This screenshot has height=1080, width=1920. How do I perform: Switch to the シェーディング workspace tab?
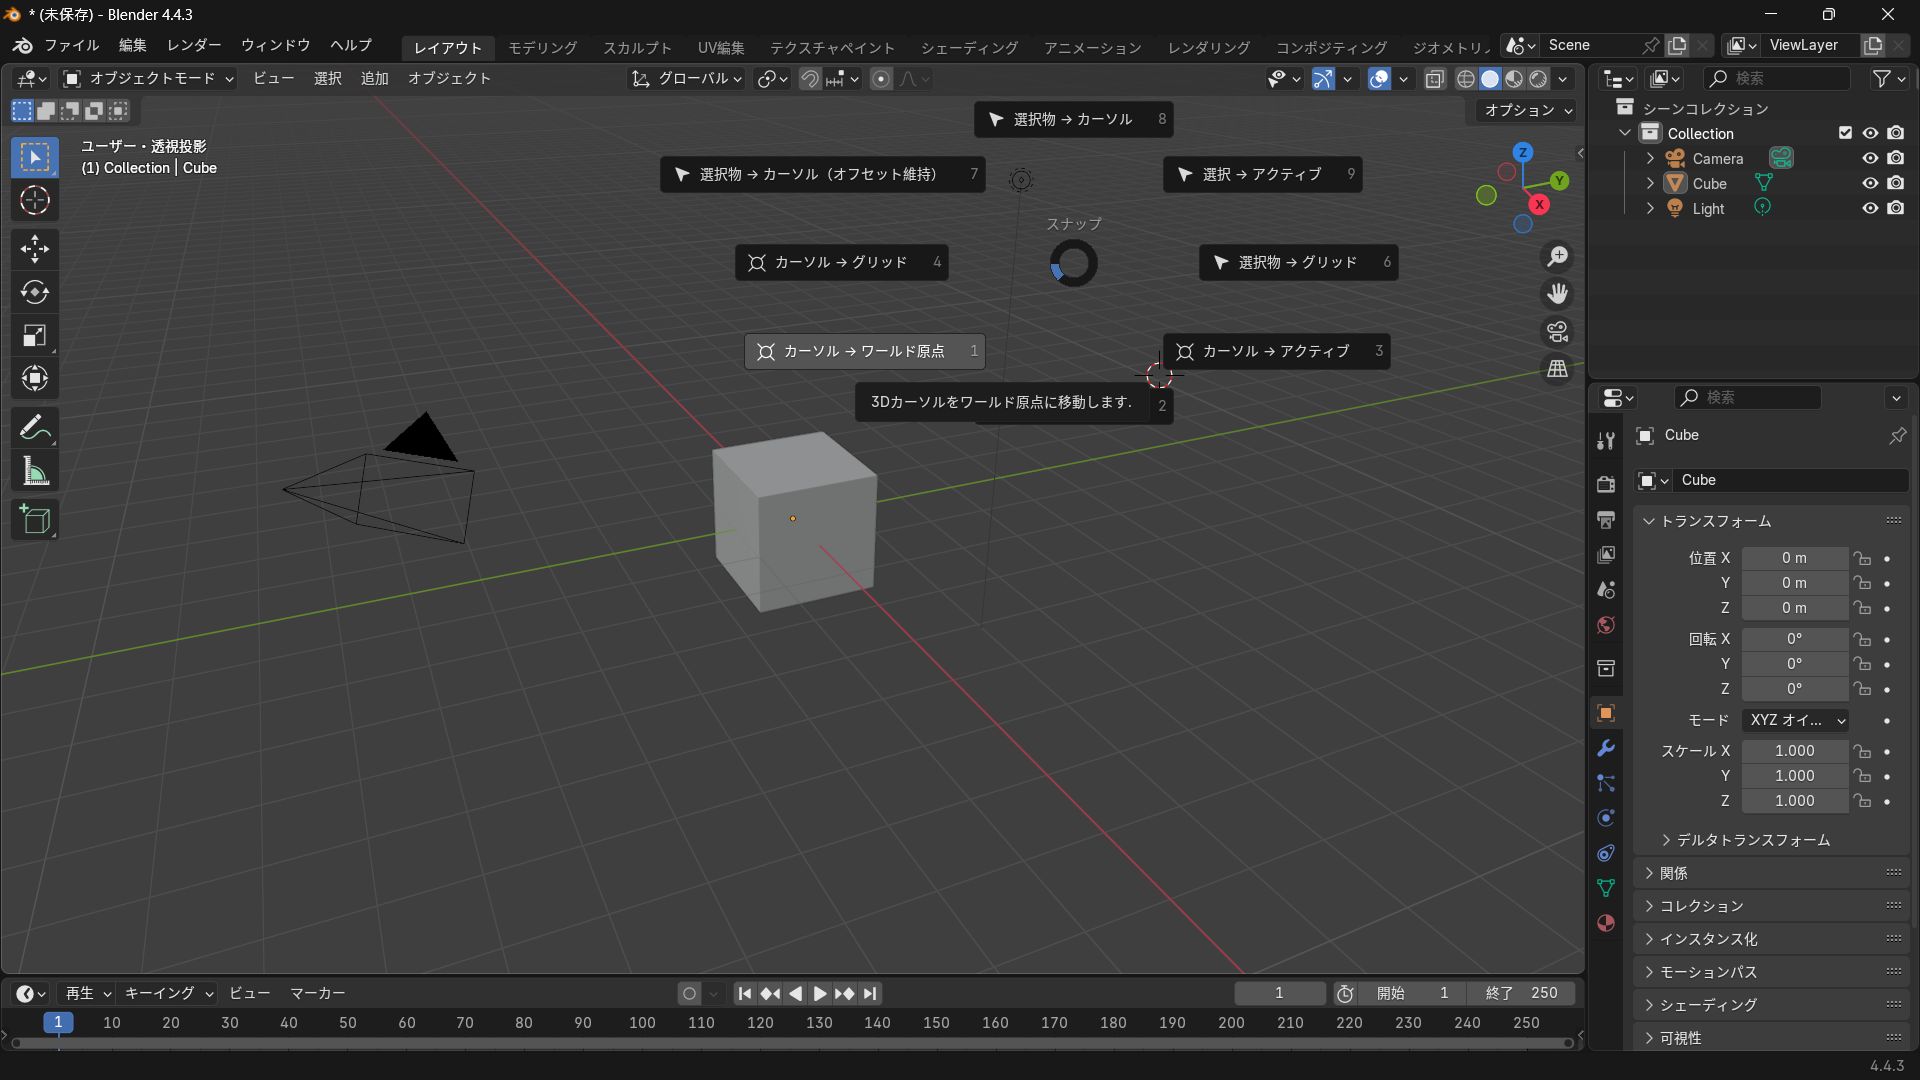[970, 48]
